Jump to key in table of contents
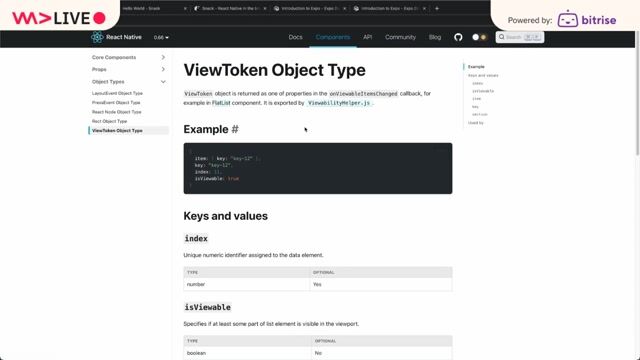This screenshot has height=360, width=640. (x=475, y=107)
